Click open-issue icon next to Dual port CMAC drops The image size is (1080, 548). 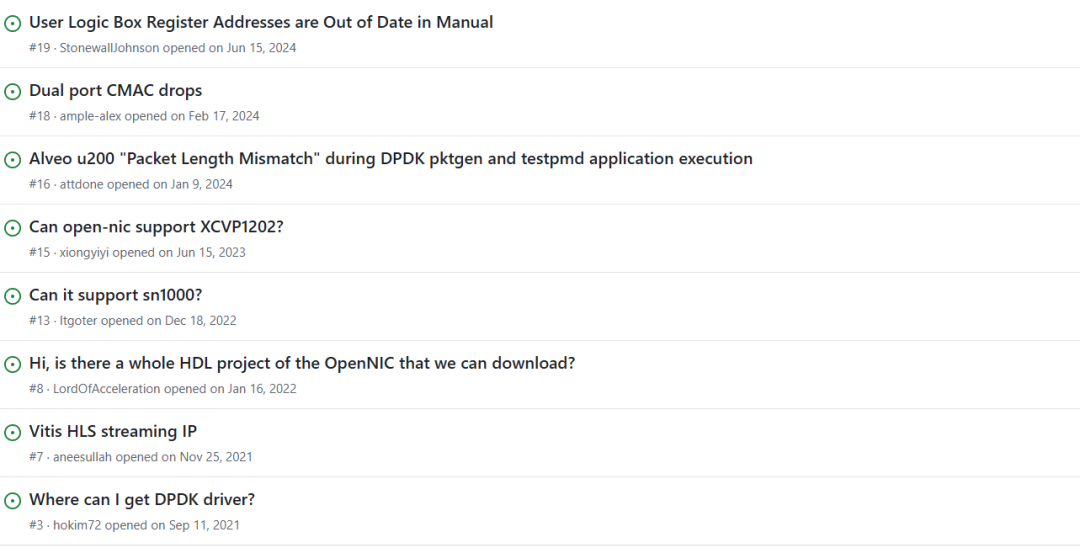[x=12, y=92]
